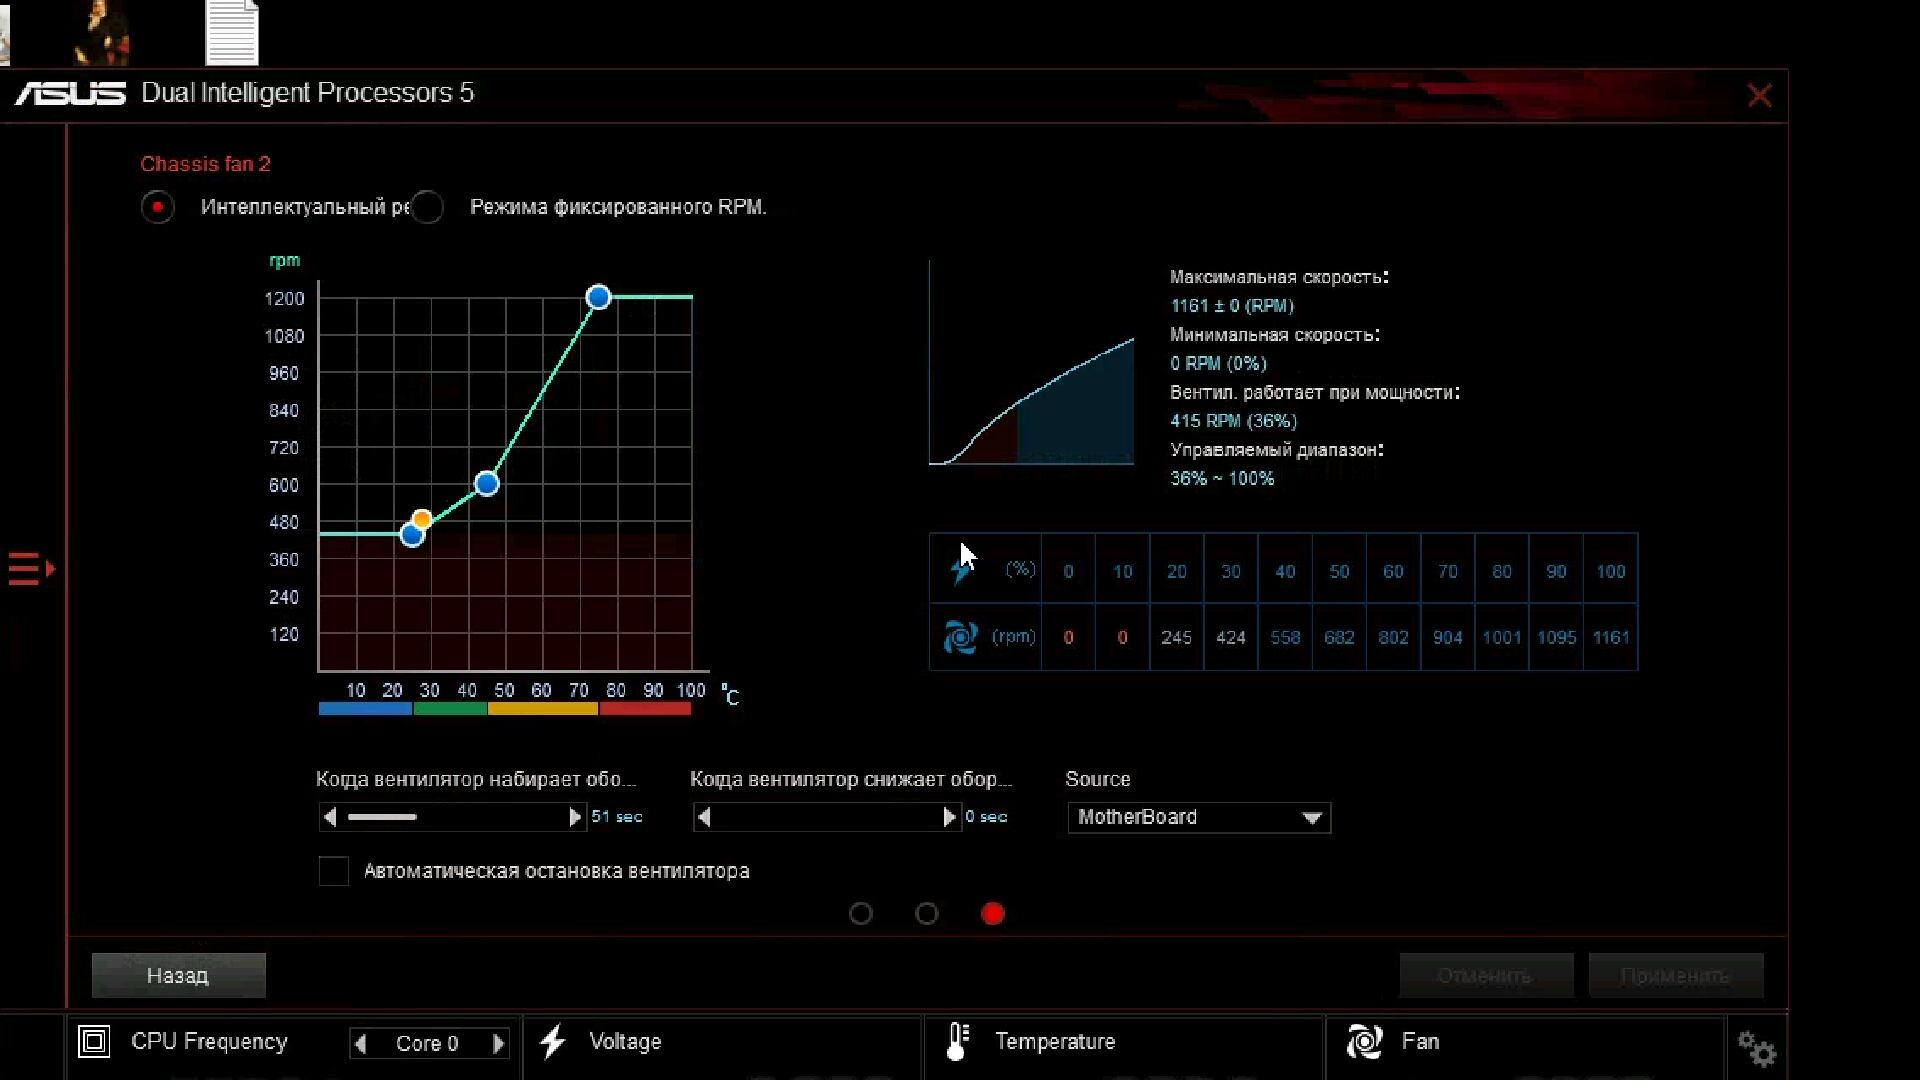Expand the left side menu arrow
Viewport: 1920px width, 1080px height.
[32, 569]
